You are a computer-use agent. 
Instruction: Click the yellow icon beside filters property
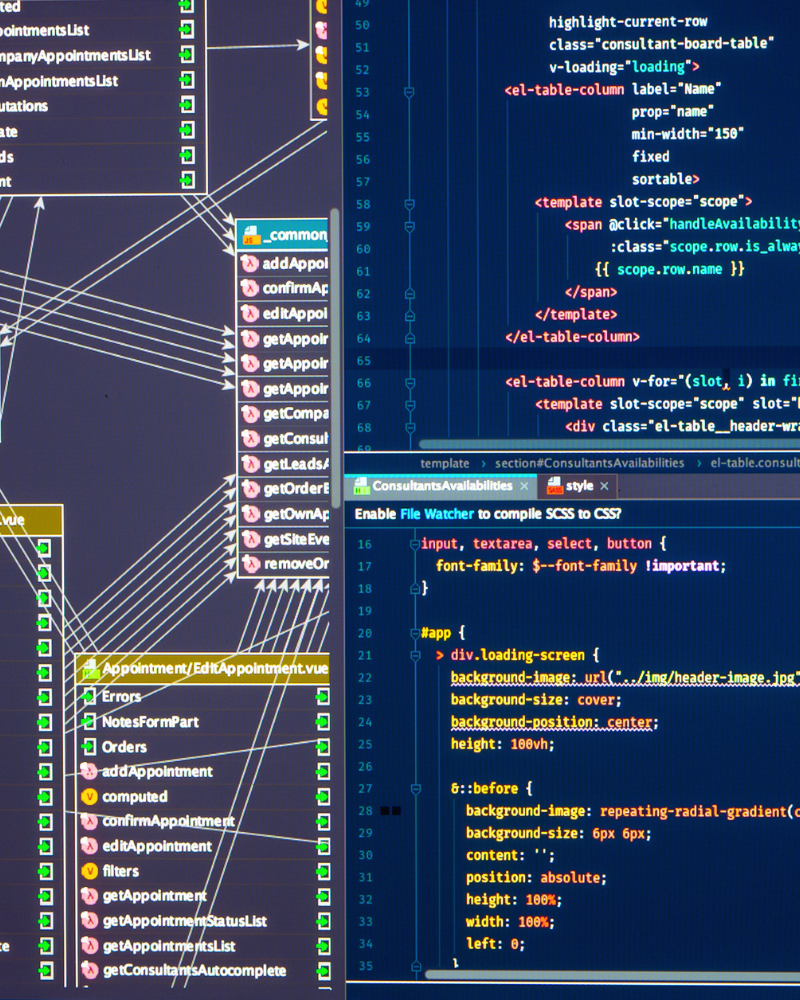(x=89, y=871)
